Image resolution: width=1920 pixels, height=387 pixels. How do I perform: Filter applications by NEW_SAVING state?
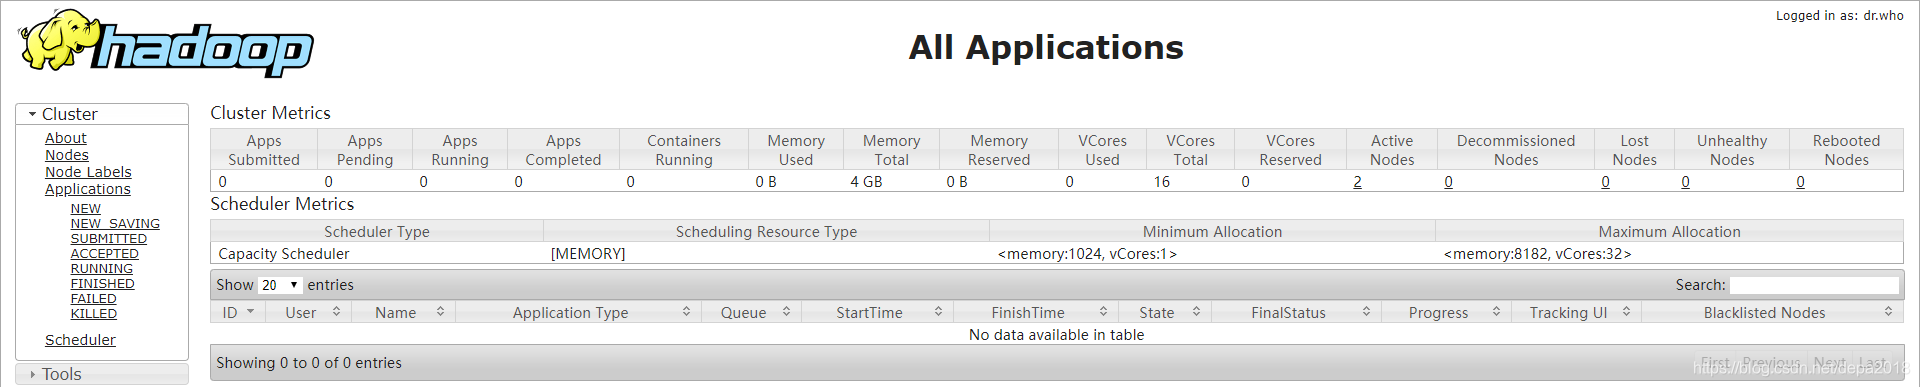pos(115,224)
